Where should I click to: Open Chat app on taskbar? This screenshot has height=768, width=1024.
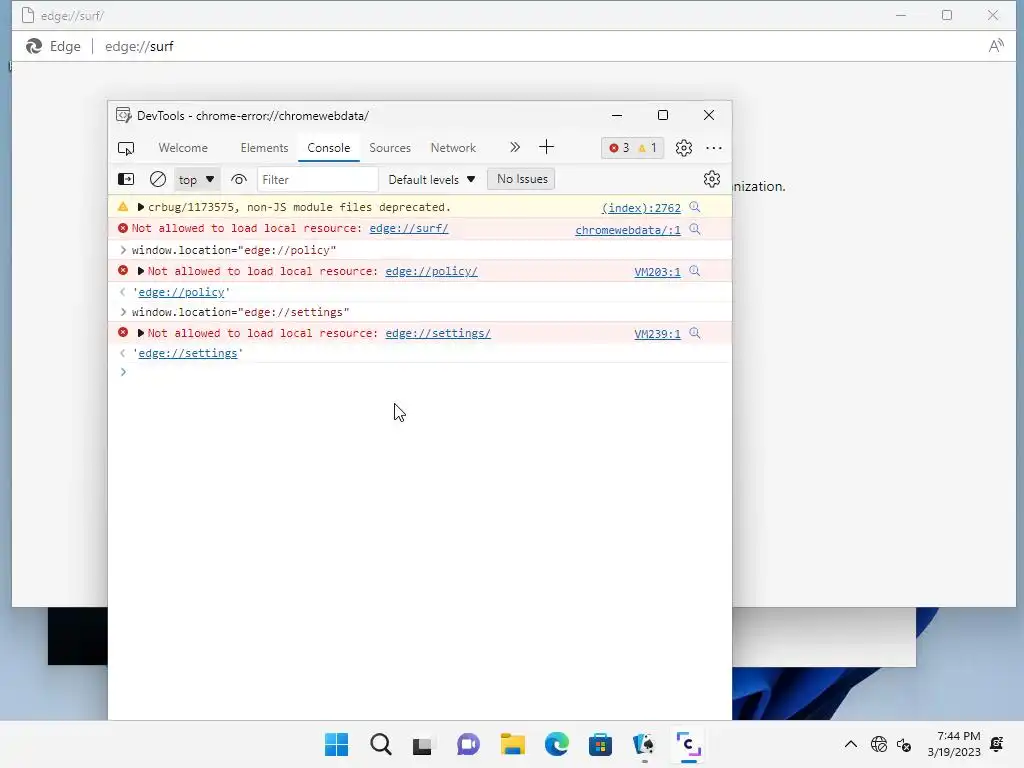[468, 744]
